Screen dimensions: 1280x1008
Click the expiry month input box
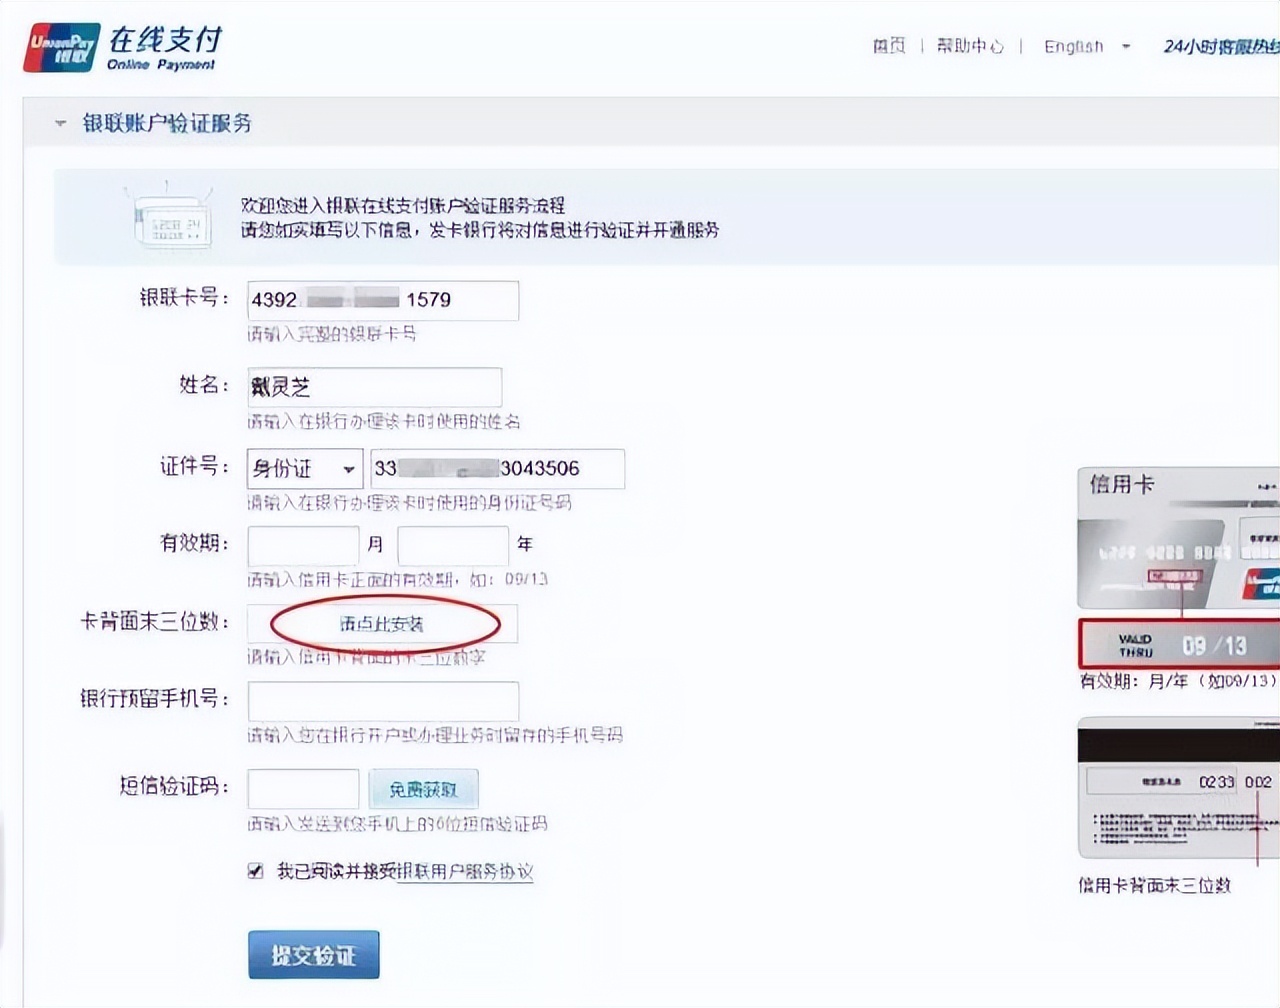[303, 544]
